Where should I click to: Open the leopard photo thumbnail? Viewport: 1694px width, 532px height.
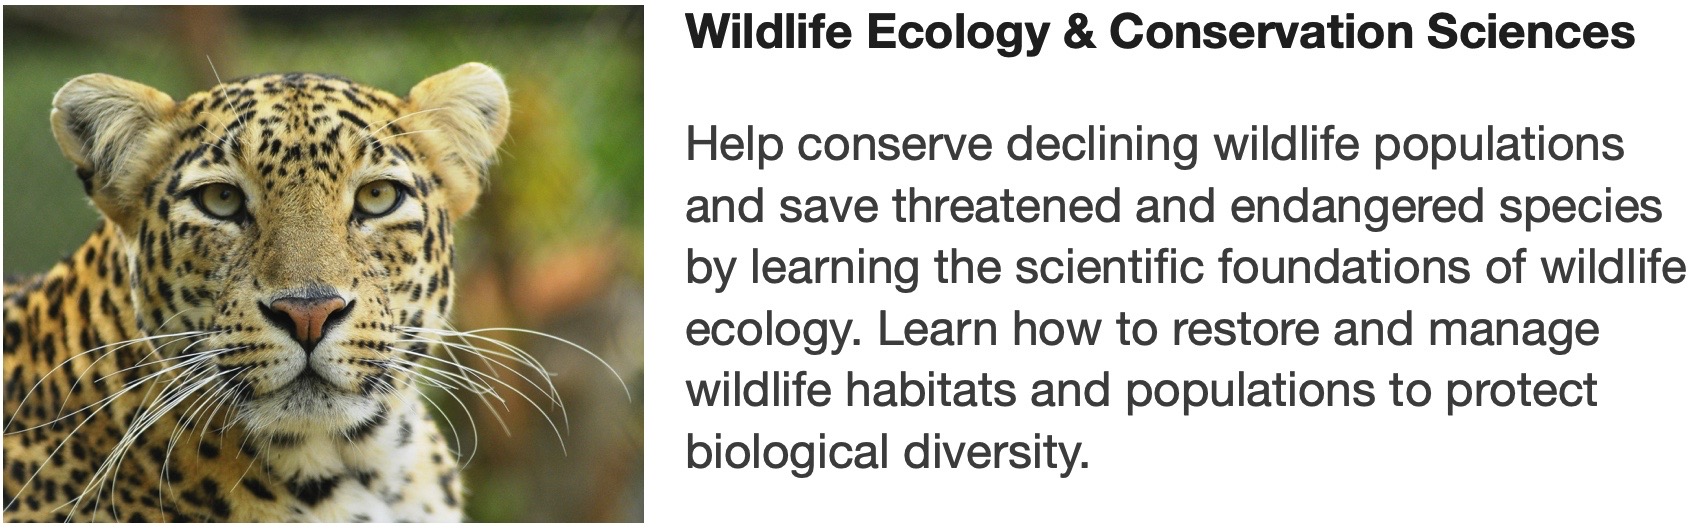322,264
